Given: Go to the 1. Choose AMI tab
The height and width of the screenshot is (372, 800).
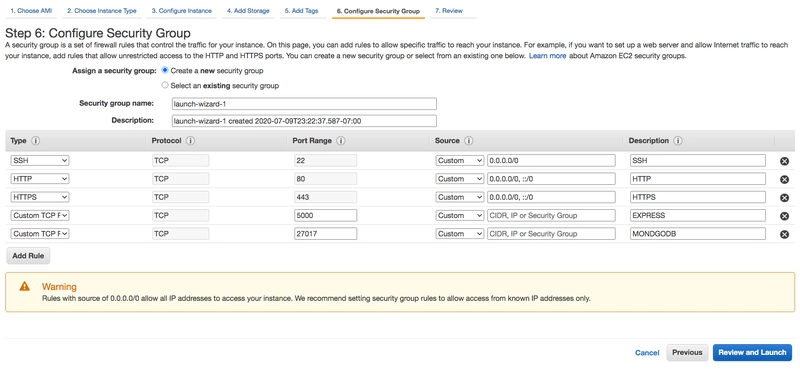Looking at the screenshot, I should pos(31,11).
